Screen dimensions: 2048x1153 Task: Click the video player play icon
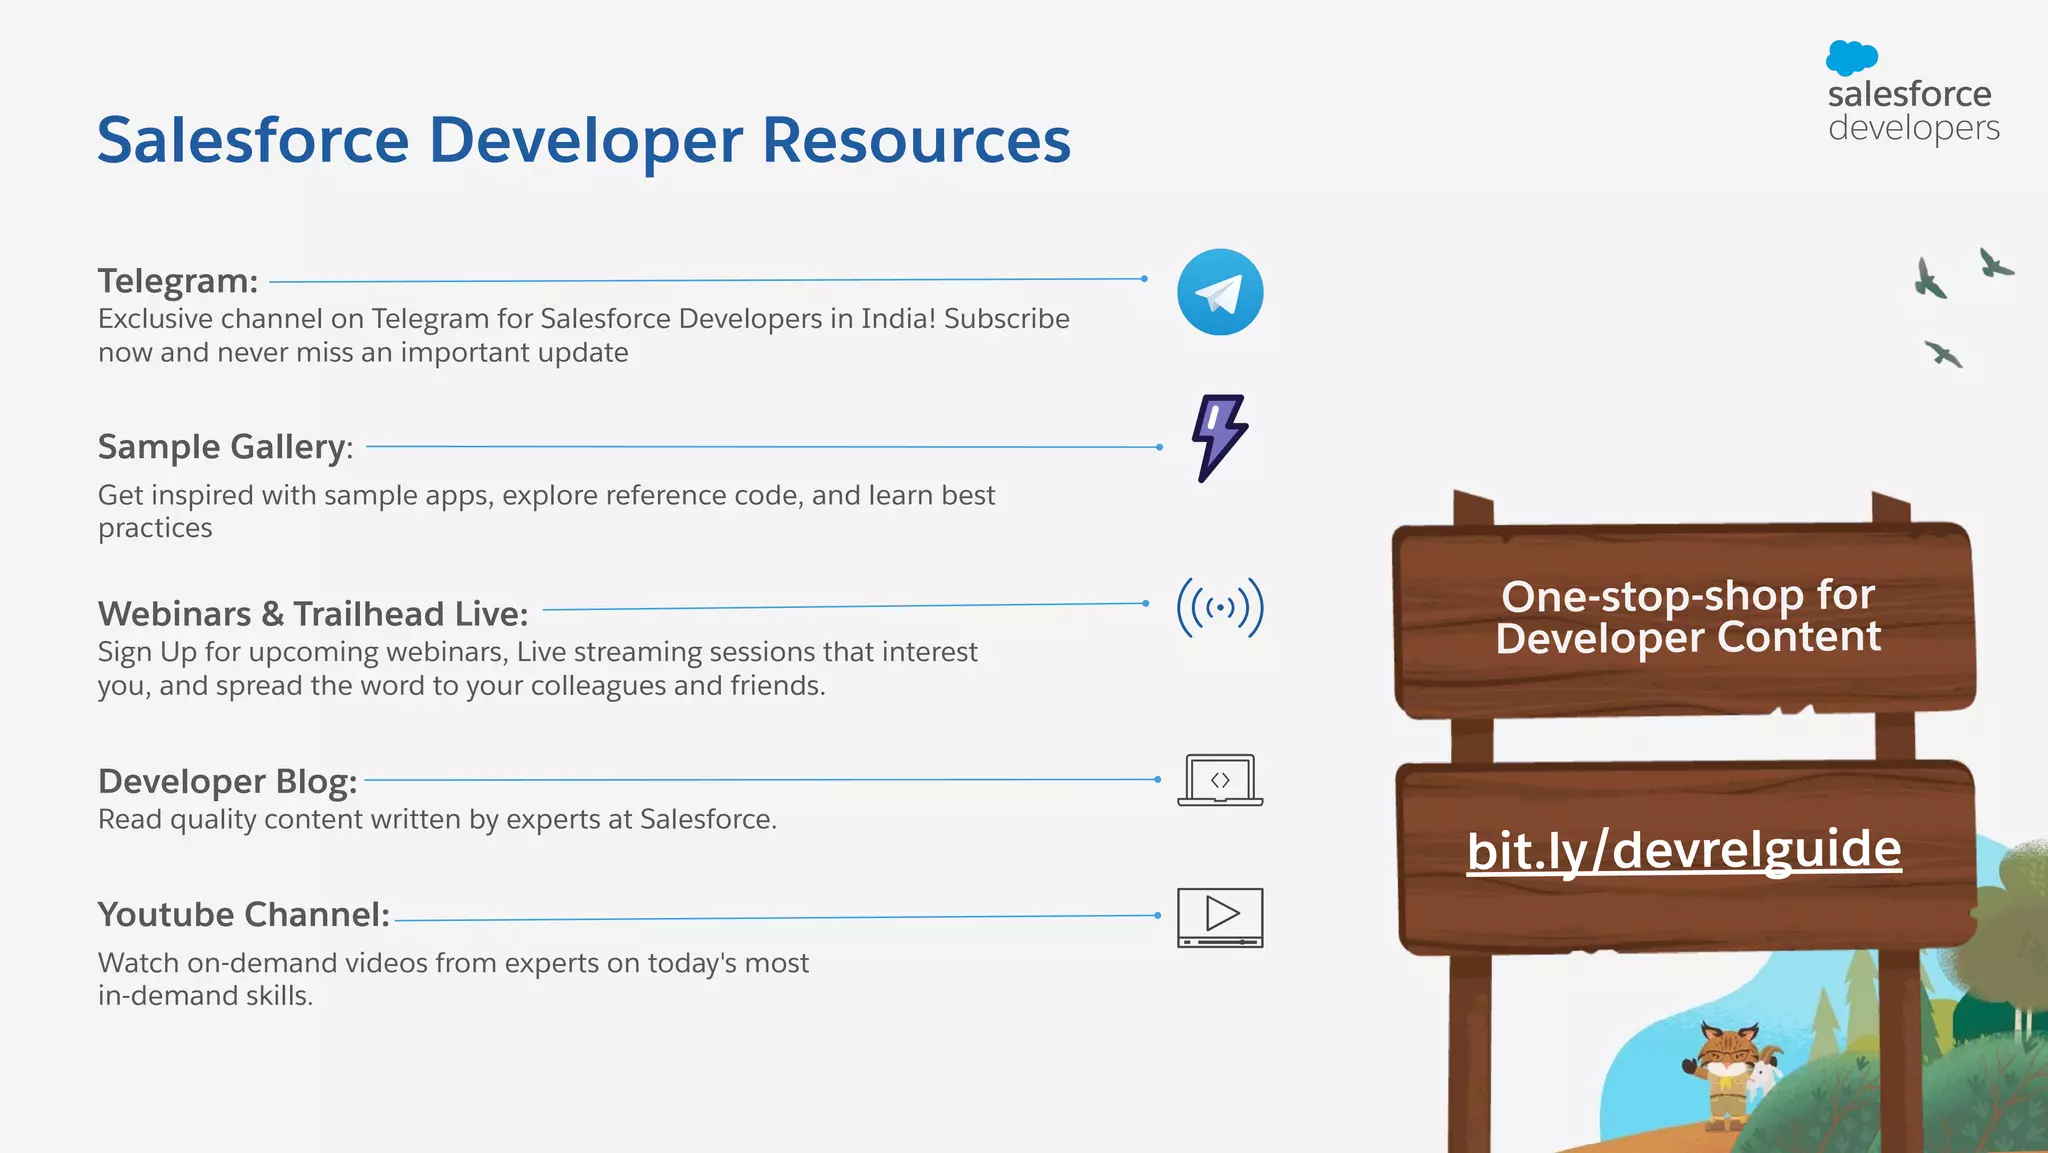point(1220,916)
